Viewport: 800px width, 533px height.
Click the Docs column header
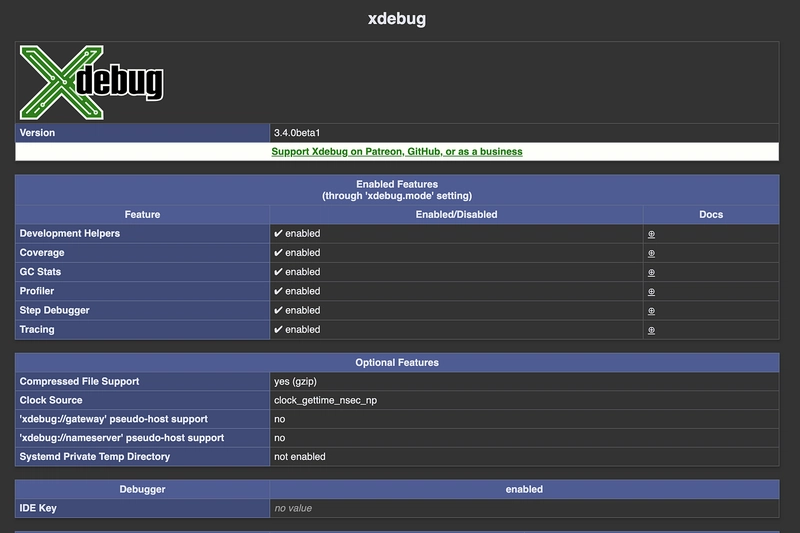[x=711, y=215]
